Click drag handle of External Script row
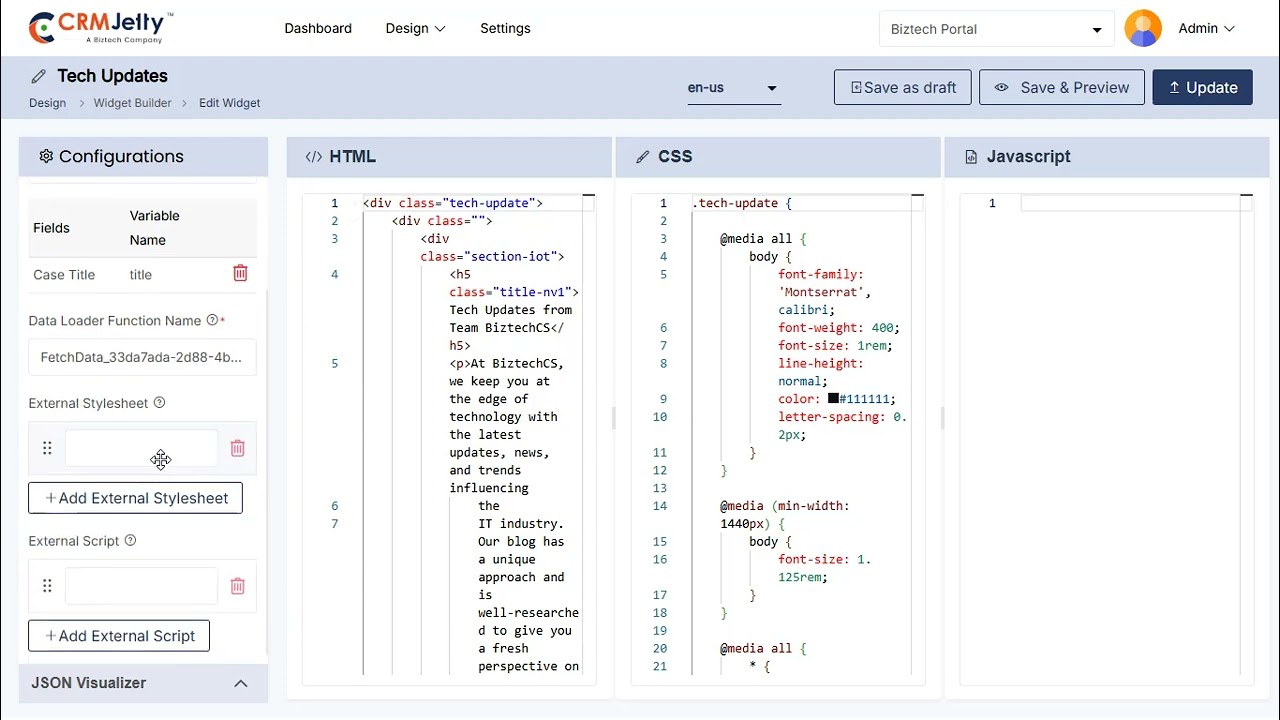1280x720 pixels. [47, 586]
